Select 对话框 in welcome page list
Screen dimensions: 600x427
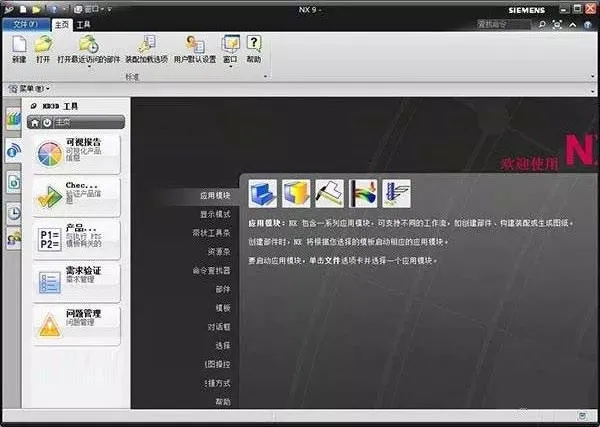pos(219,327)
